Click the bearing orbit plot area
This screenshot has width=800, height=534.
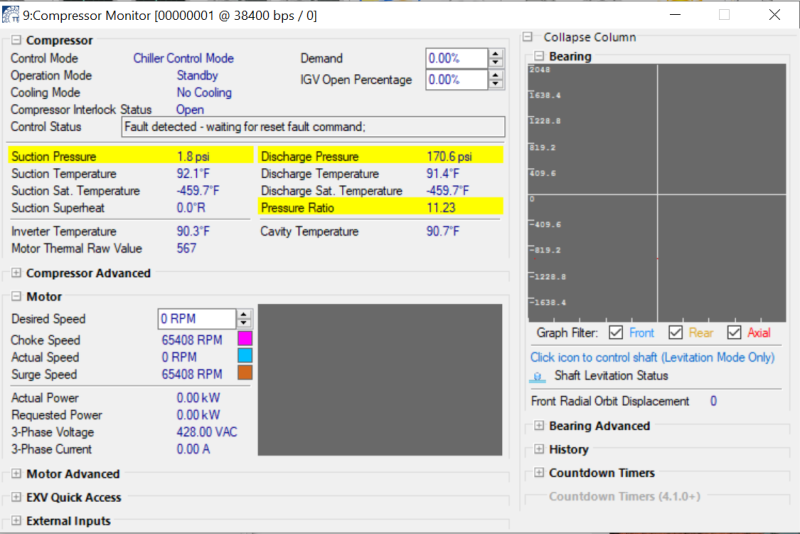657,193
